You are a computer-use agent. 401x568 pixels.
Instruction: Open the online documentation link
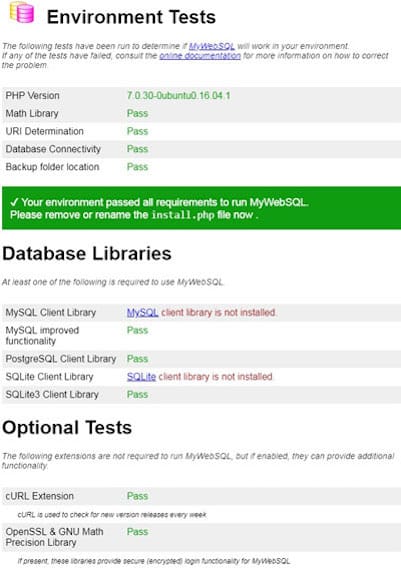[x=200, y=55]
